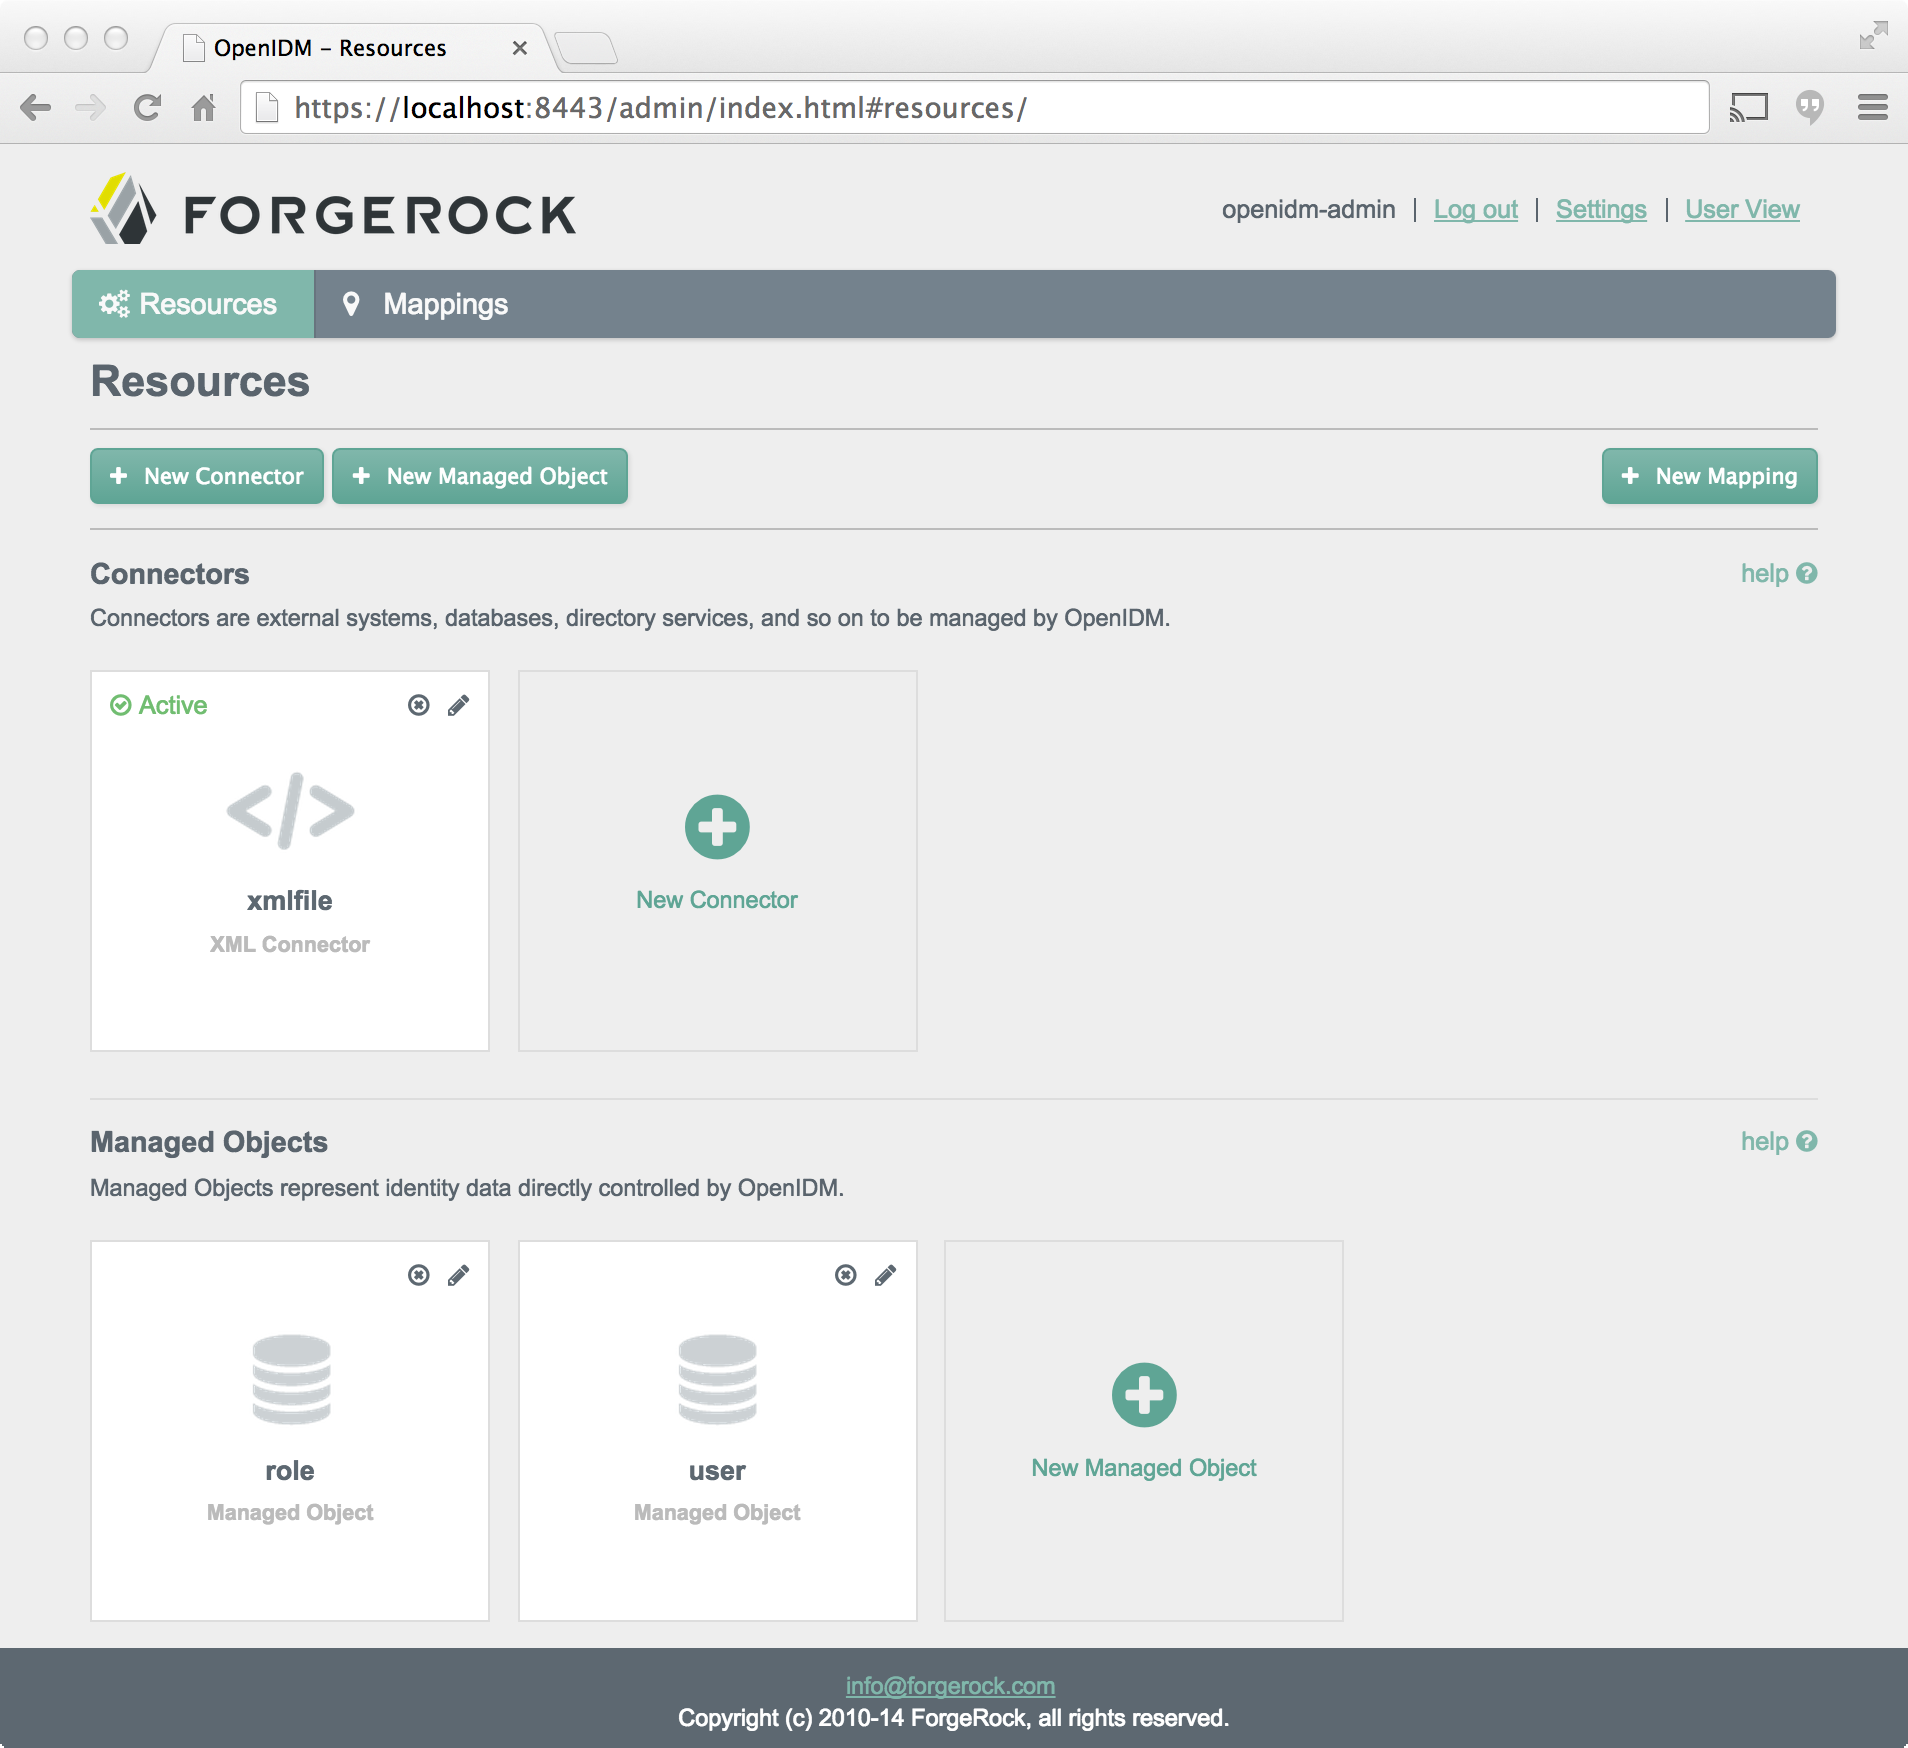Open help for Connectors section
The width and height of the screenshot is (1908, 1748).
1778,573
